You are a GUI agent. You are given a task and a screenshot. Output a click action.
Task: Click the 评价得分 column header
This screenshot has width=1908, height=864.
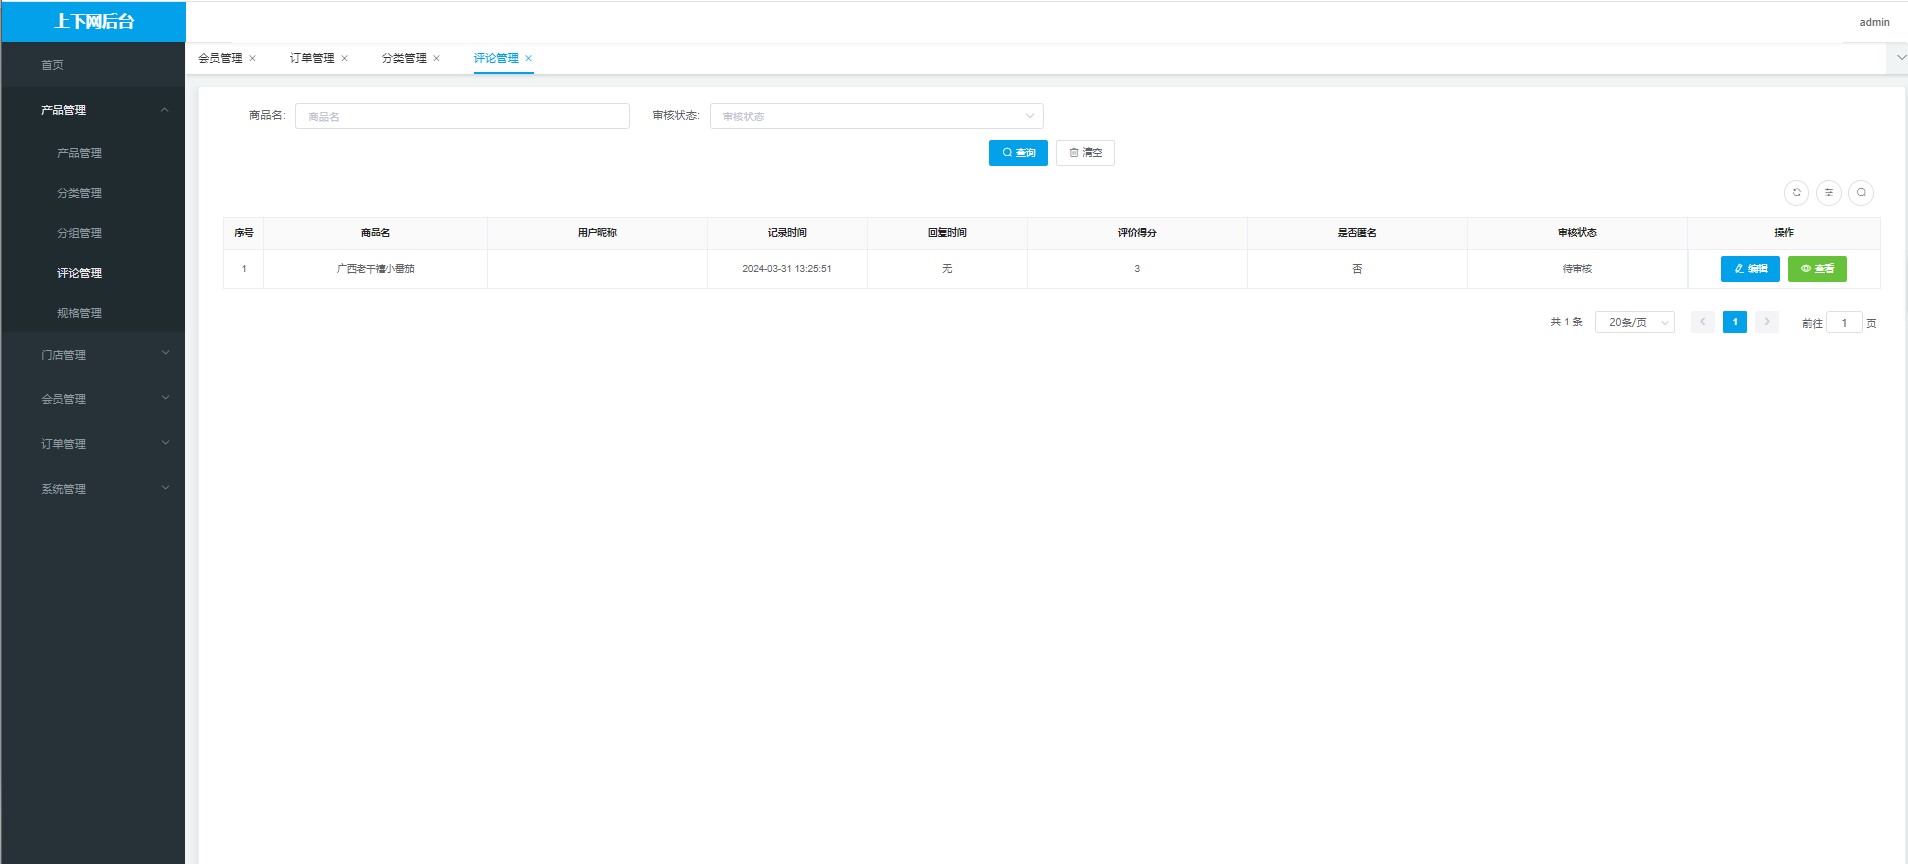(1137, 233)
